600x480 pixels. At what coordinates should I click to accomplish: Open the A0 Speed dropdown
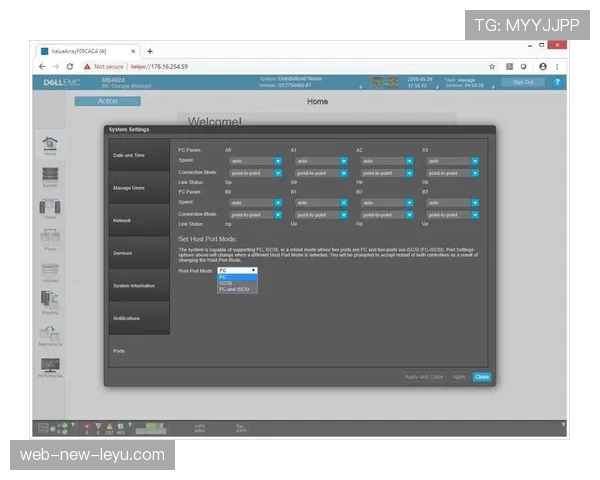tap(256, 161)
